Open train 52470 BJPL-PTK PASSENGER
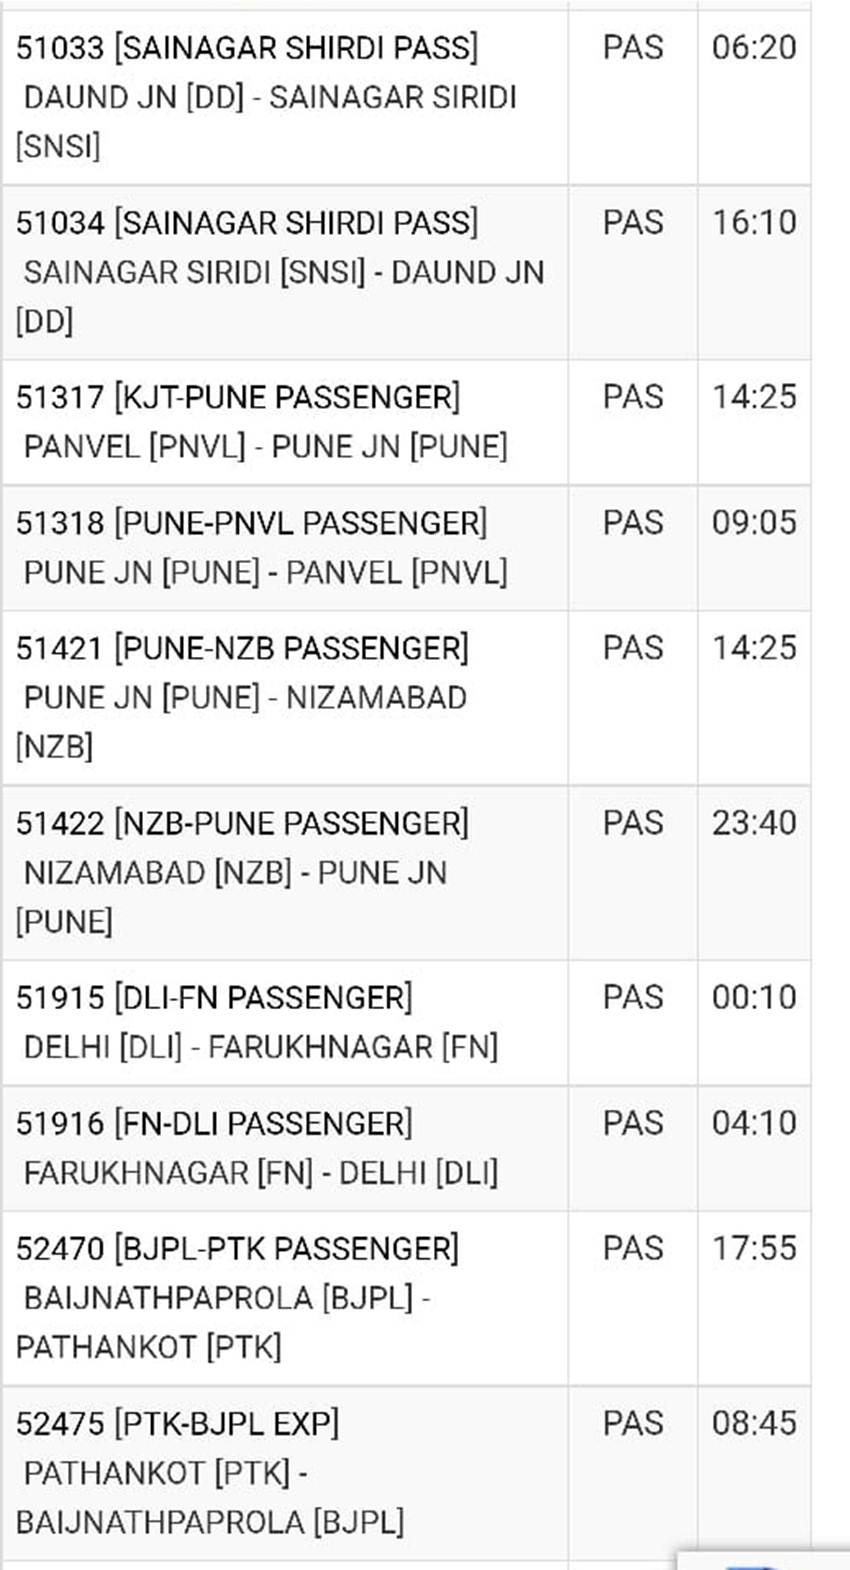Image resolution: width=850 pixels, height=1570 pixels. tap(238, 1248)
